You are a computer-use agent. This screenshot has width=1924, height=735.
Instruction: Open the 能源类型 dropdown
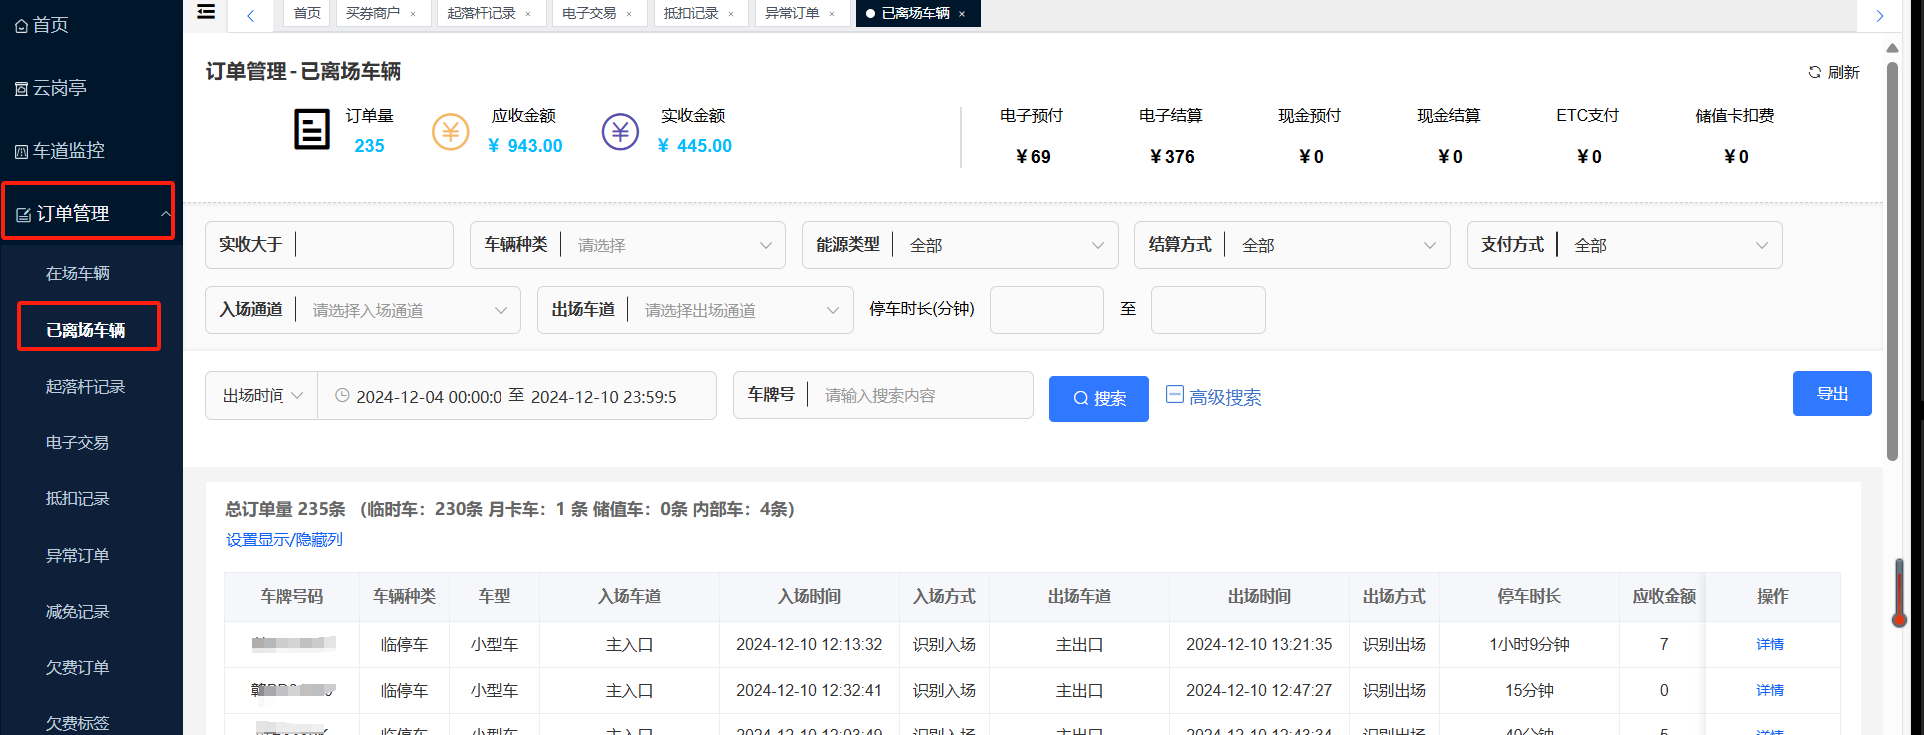960,245
